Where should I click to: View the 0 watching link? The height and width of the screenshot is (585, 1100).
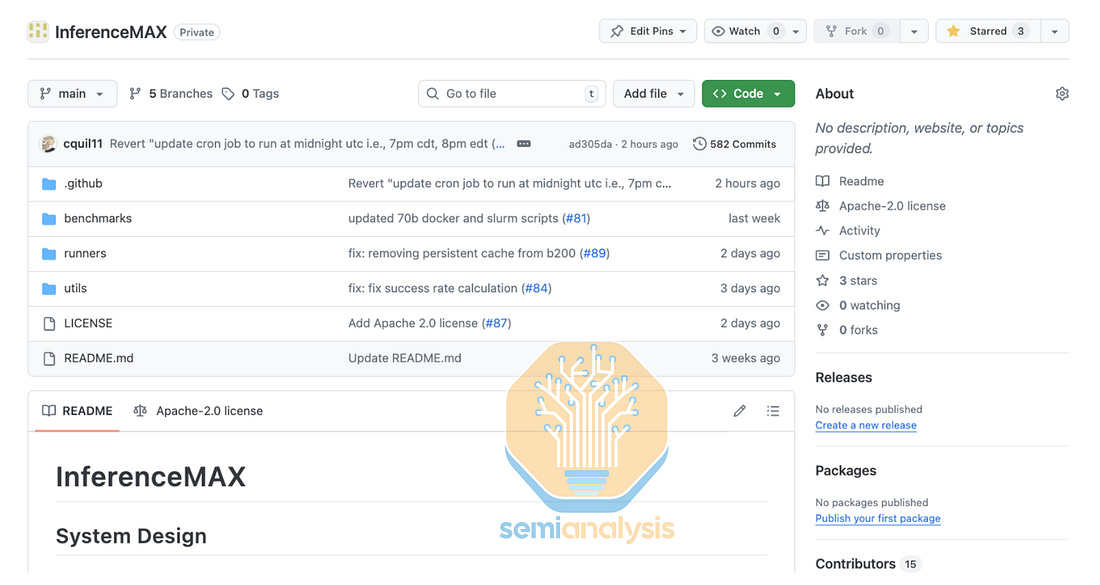(869, 305)
